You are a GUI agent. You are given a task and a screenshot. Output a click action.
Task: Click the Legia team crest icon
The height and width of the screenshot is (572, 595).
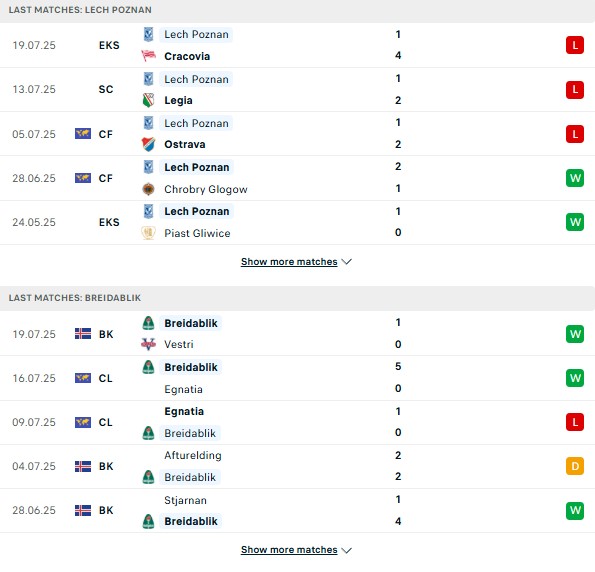pos(148,100)
